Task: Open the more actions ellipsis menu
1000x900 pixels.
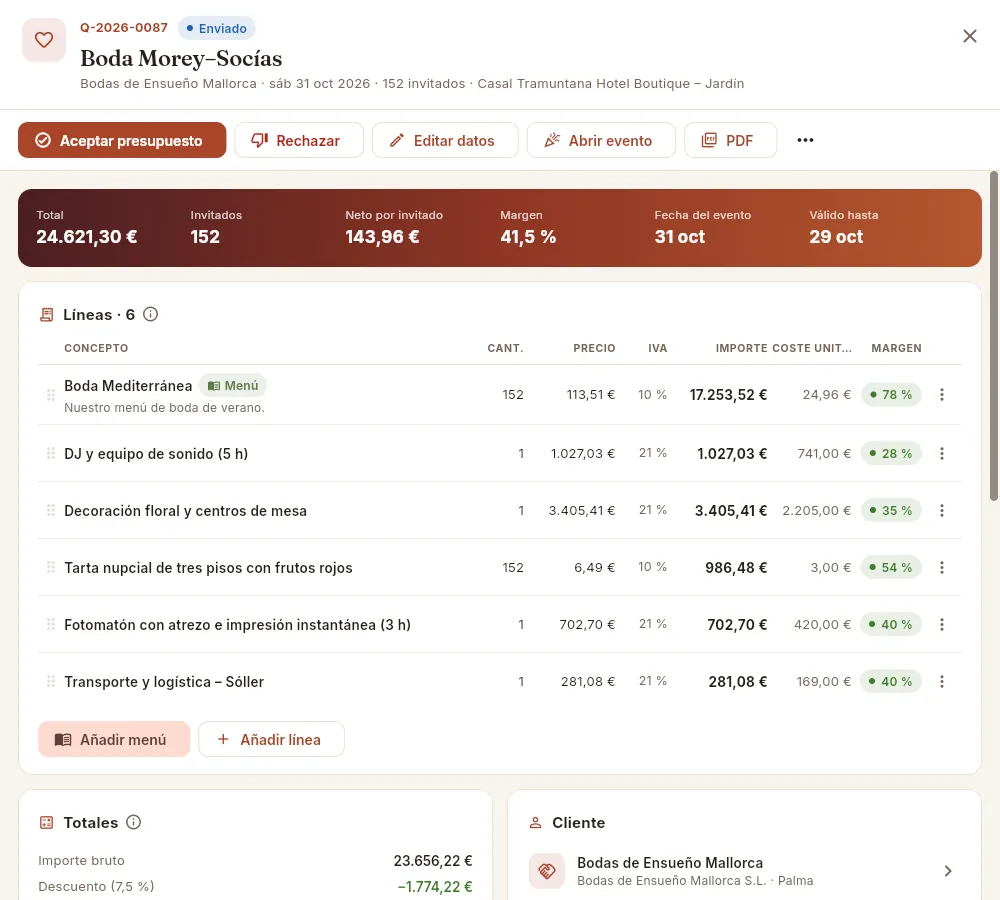Action: tap(805, 140)
